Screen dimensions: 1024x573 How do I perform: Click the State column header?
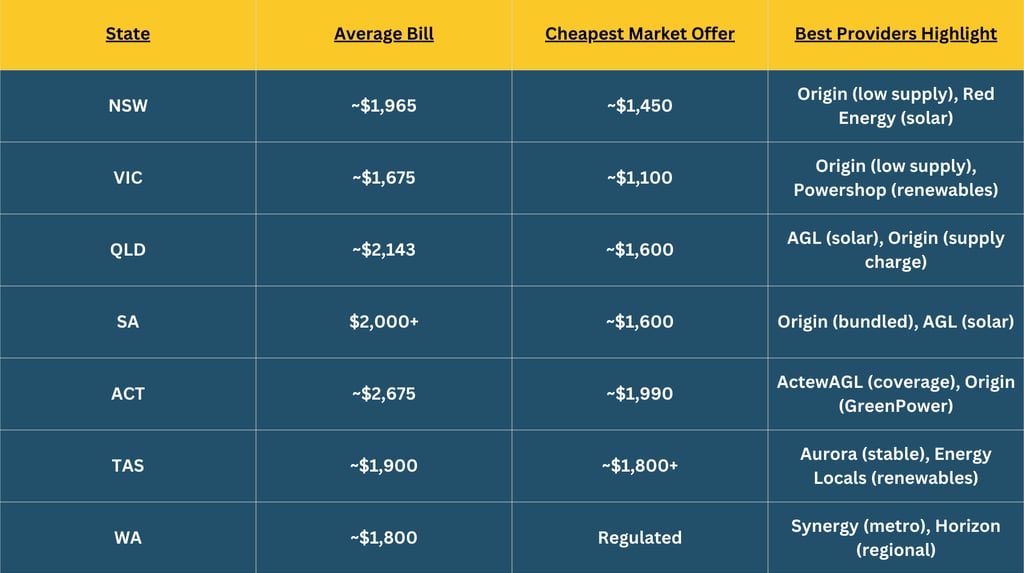[128, 34]
